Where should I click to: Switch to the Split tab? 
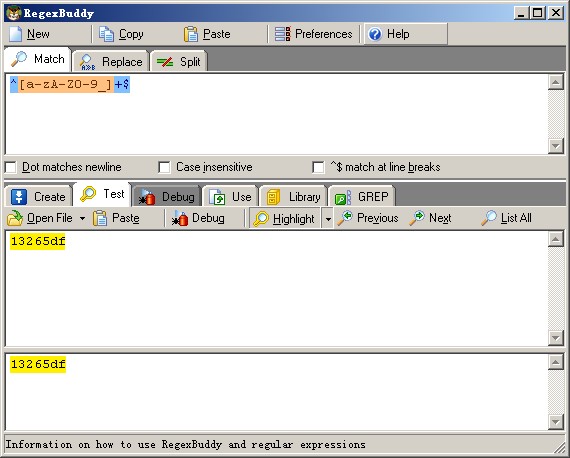coord(178,62)
